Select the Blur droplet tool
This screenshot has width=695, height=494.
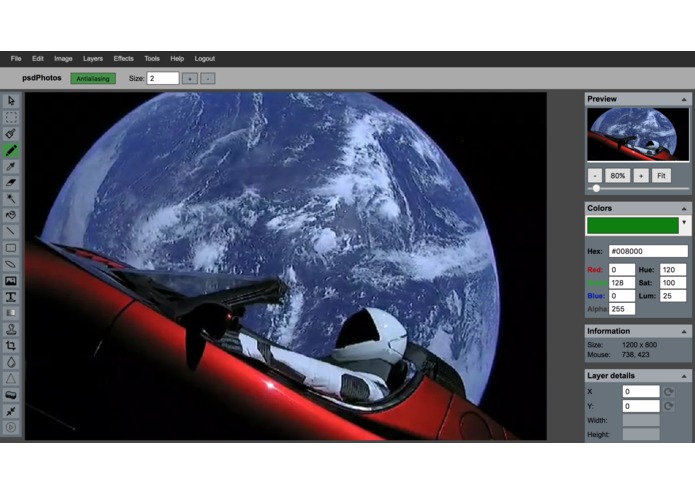(x=11, y=362)
